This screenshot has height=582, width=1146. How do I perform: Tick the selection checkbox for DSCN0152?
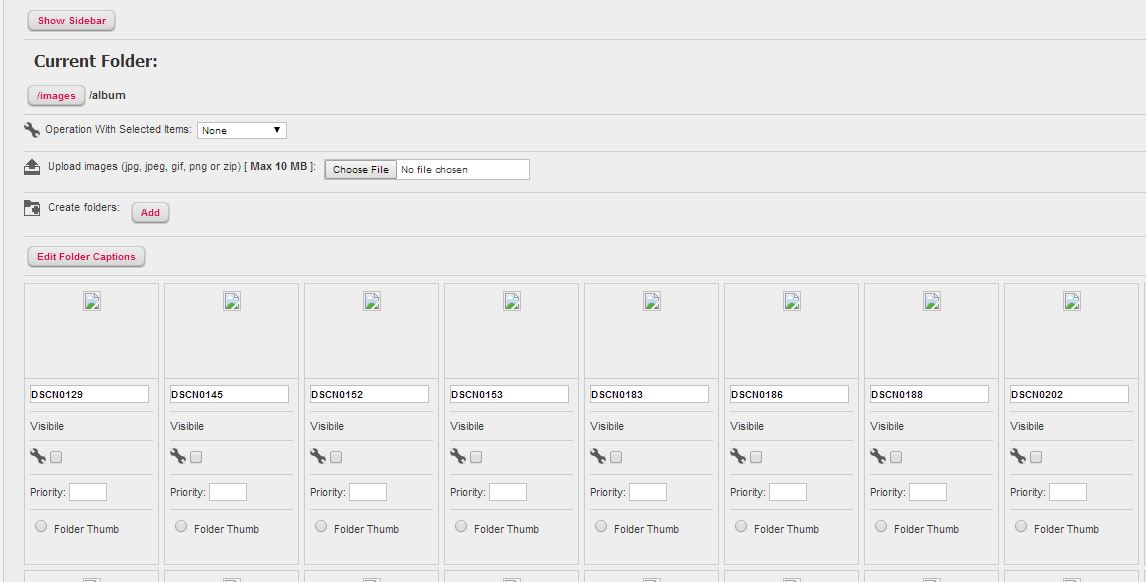pos(336,457)
